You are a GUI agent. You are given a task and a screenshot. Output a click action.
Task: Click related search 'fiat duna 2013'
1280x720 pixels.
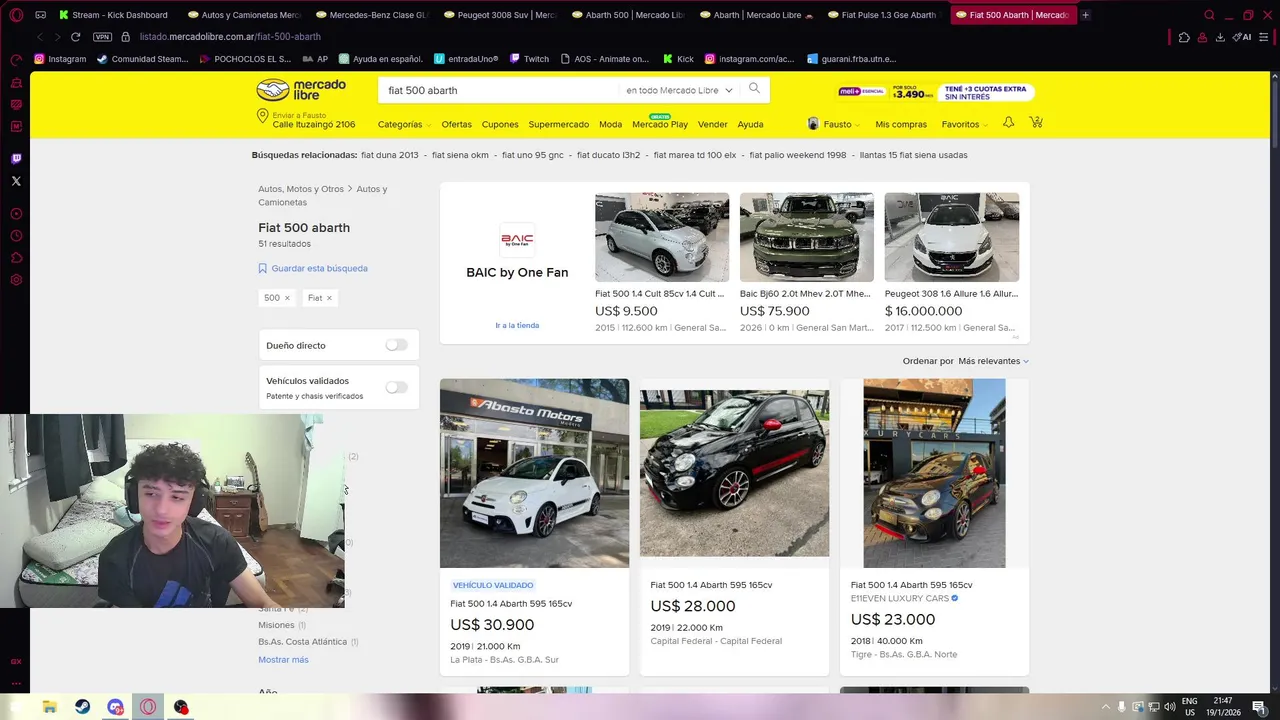(x=390, y=155)
